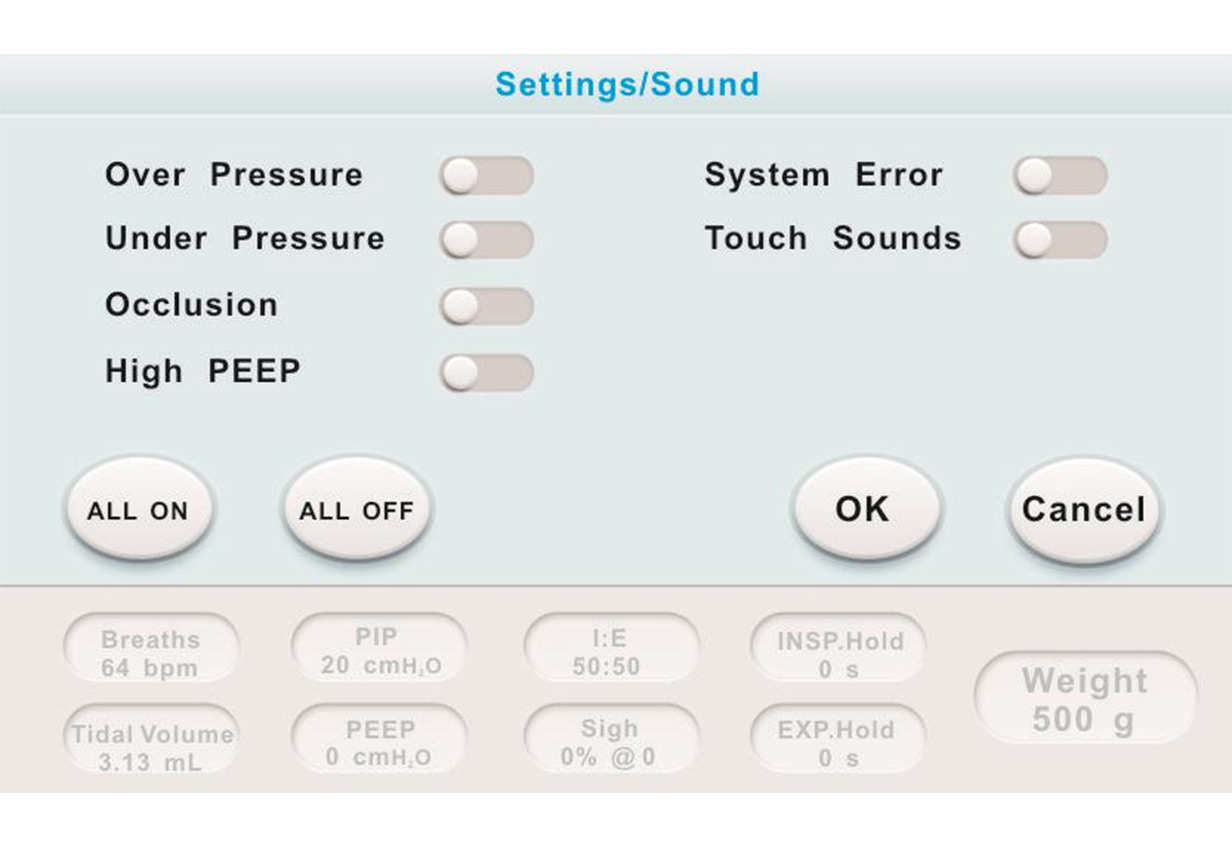
Task: Tap the I:E 50:50 ratio button
Action: pos(609,651)
